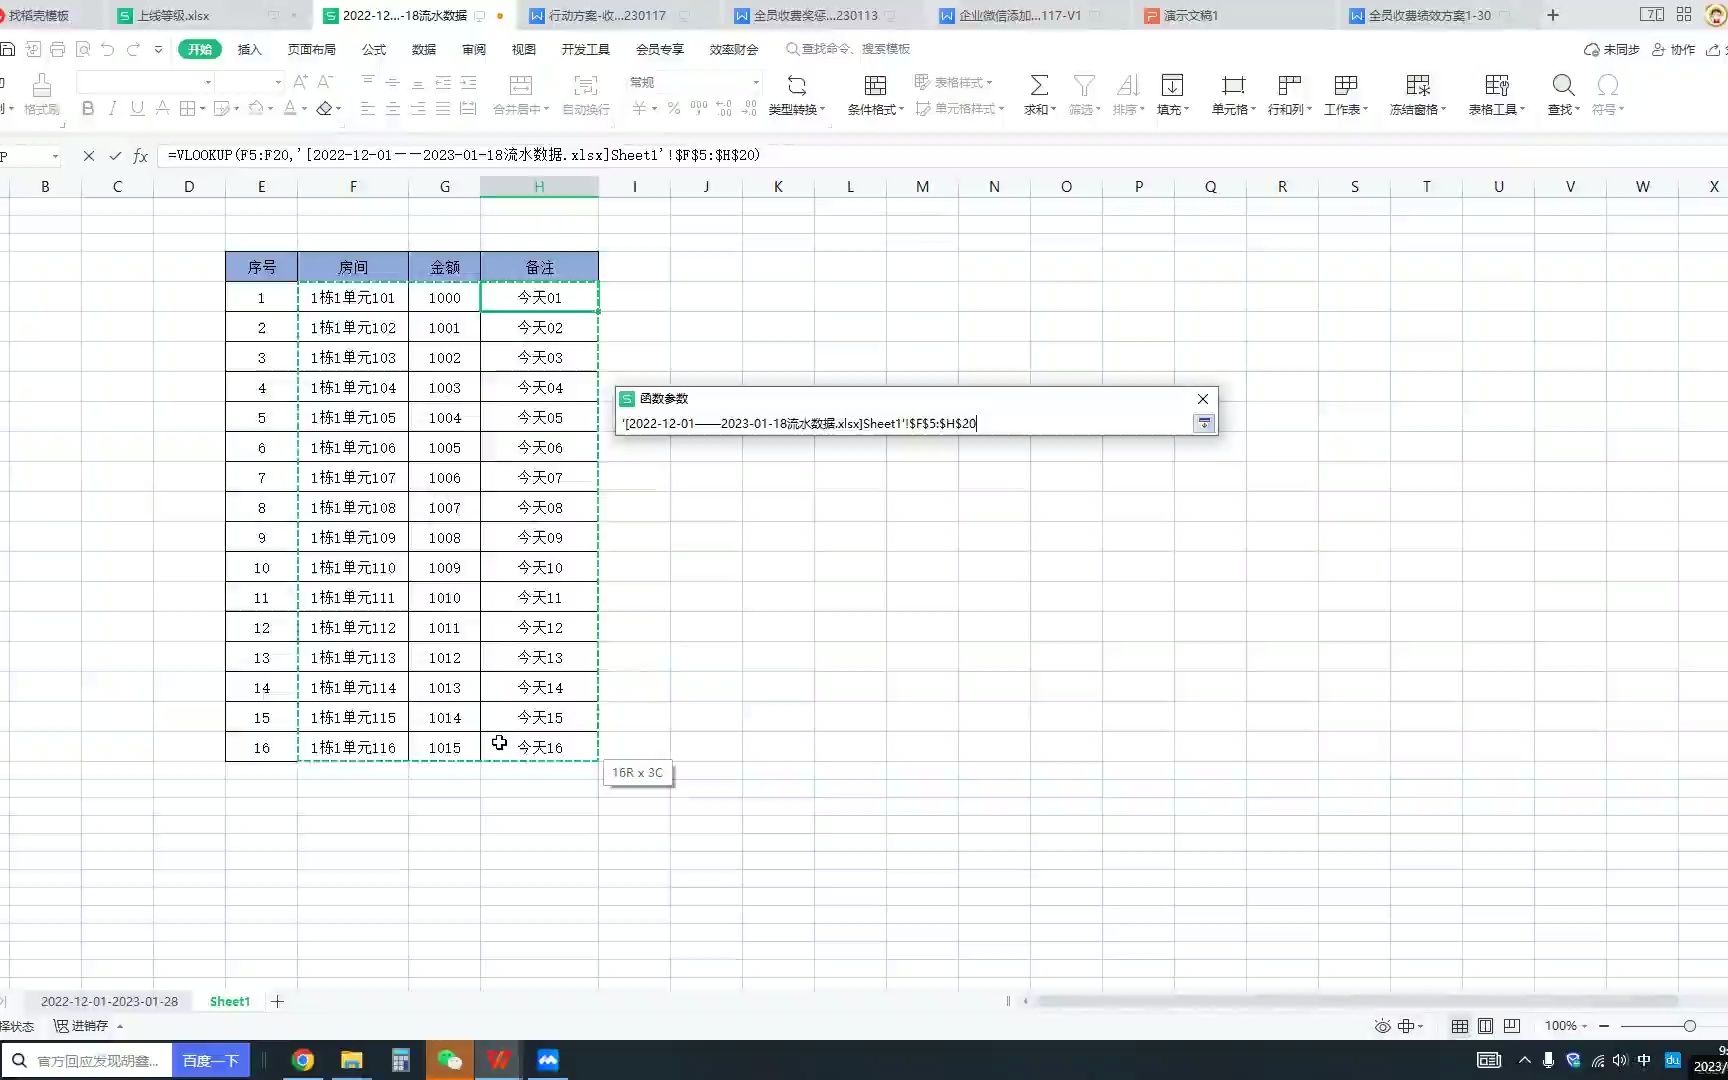Open the Find (查找) tool
Screen dimensions: 1728x1080
pos(1561,95)
